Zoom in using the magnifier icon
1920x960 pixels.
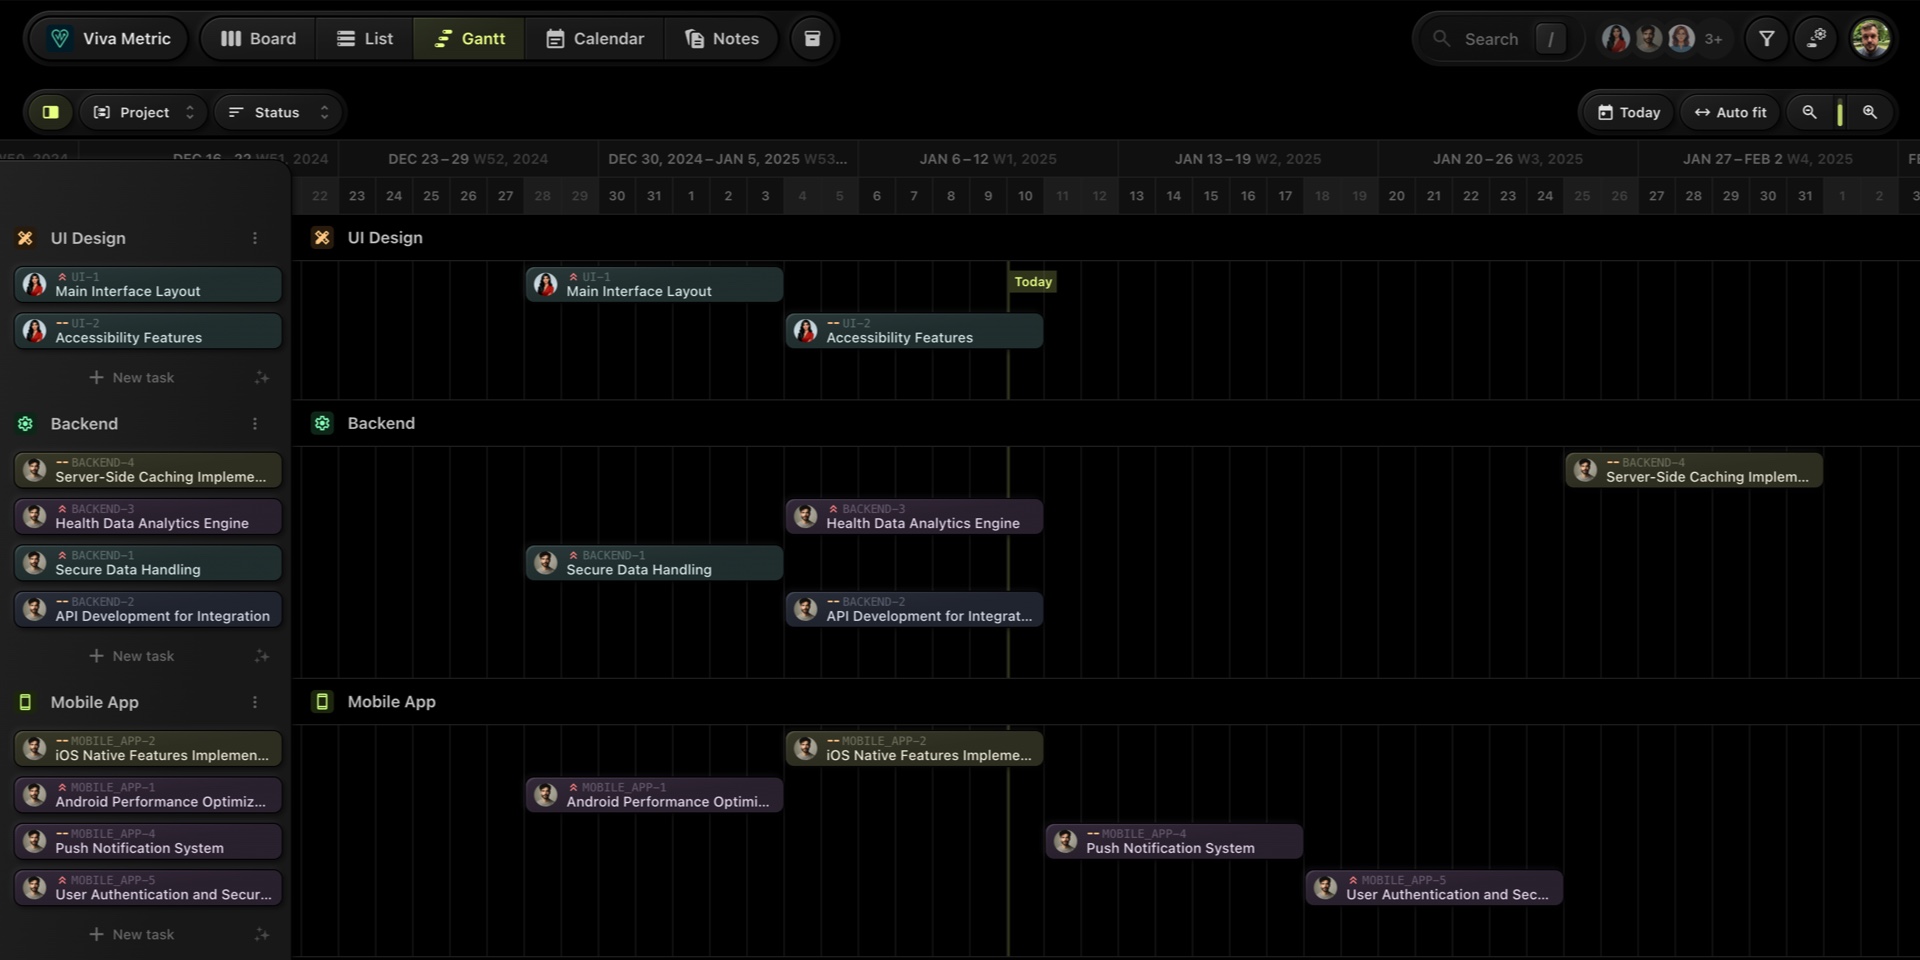(1870, 112)
